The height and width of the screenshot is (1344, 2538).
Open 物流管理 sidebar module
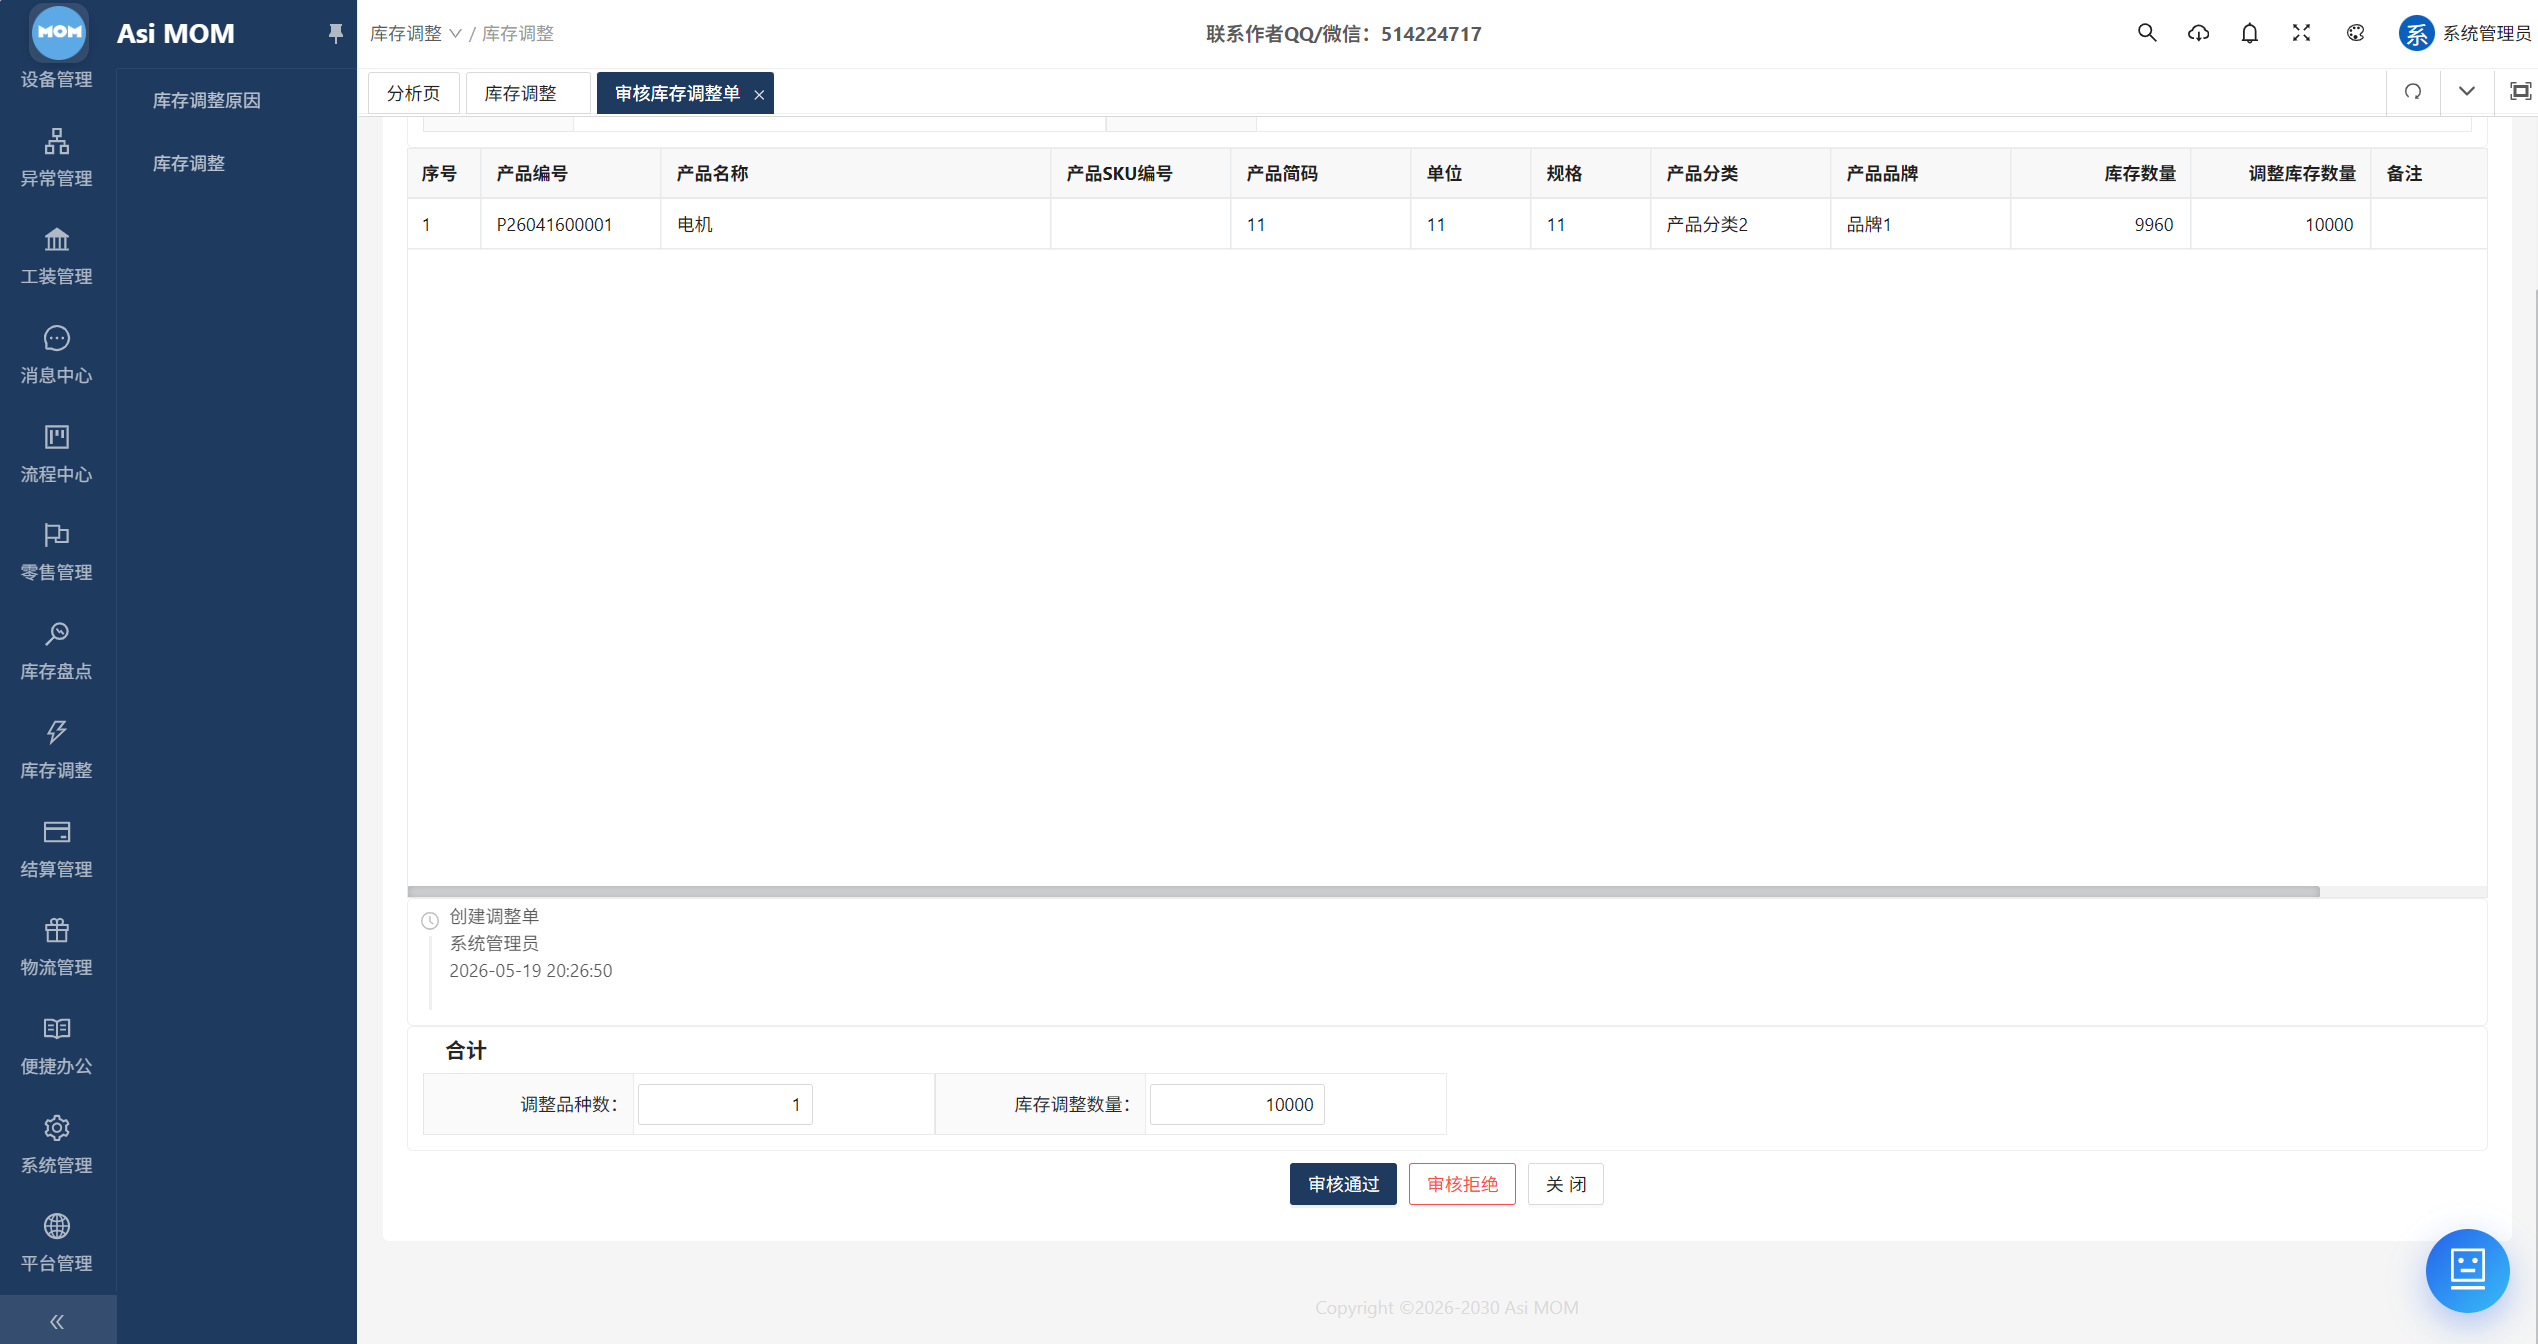(57, 947)
